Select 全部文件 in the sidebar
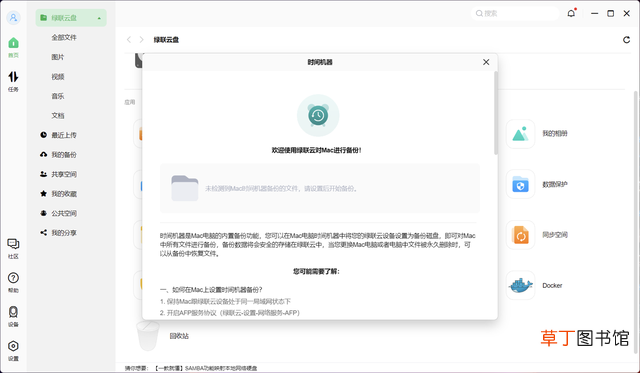The width and height of the screenshot is (640, 373). [64, 38]
